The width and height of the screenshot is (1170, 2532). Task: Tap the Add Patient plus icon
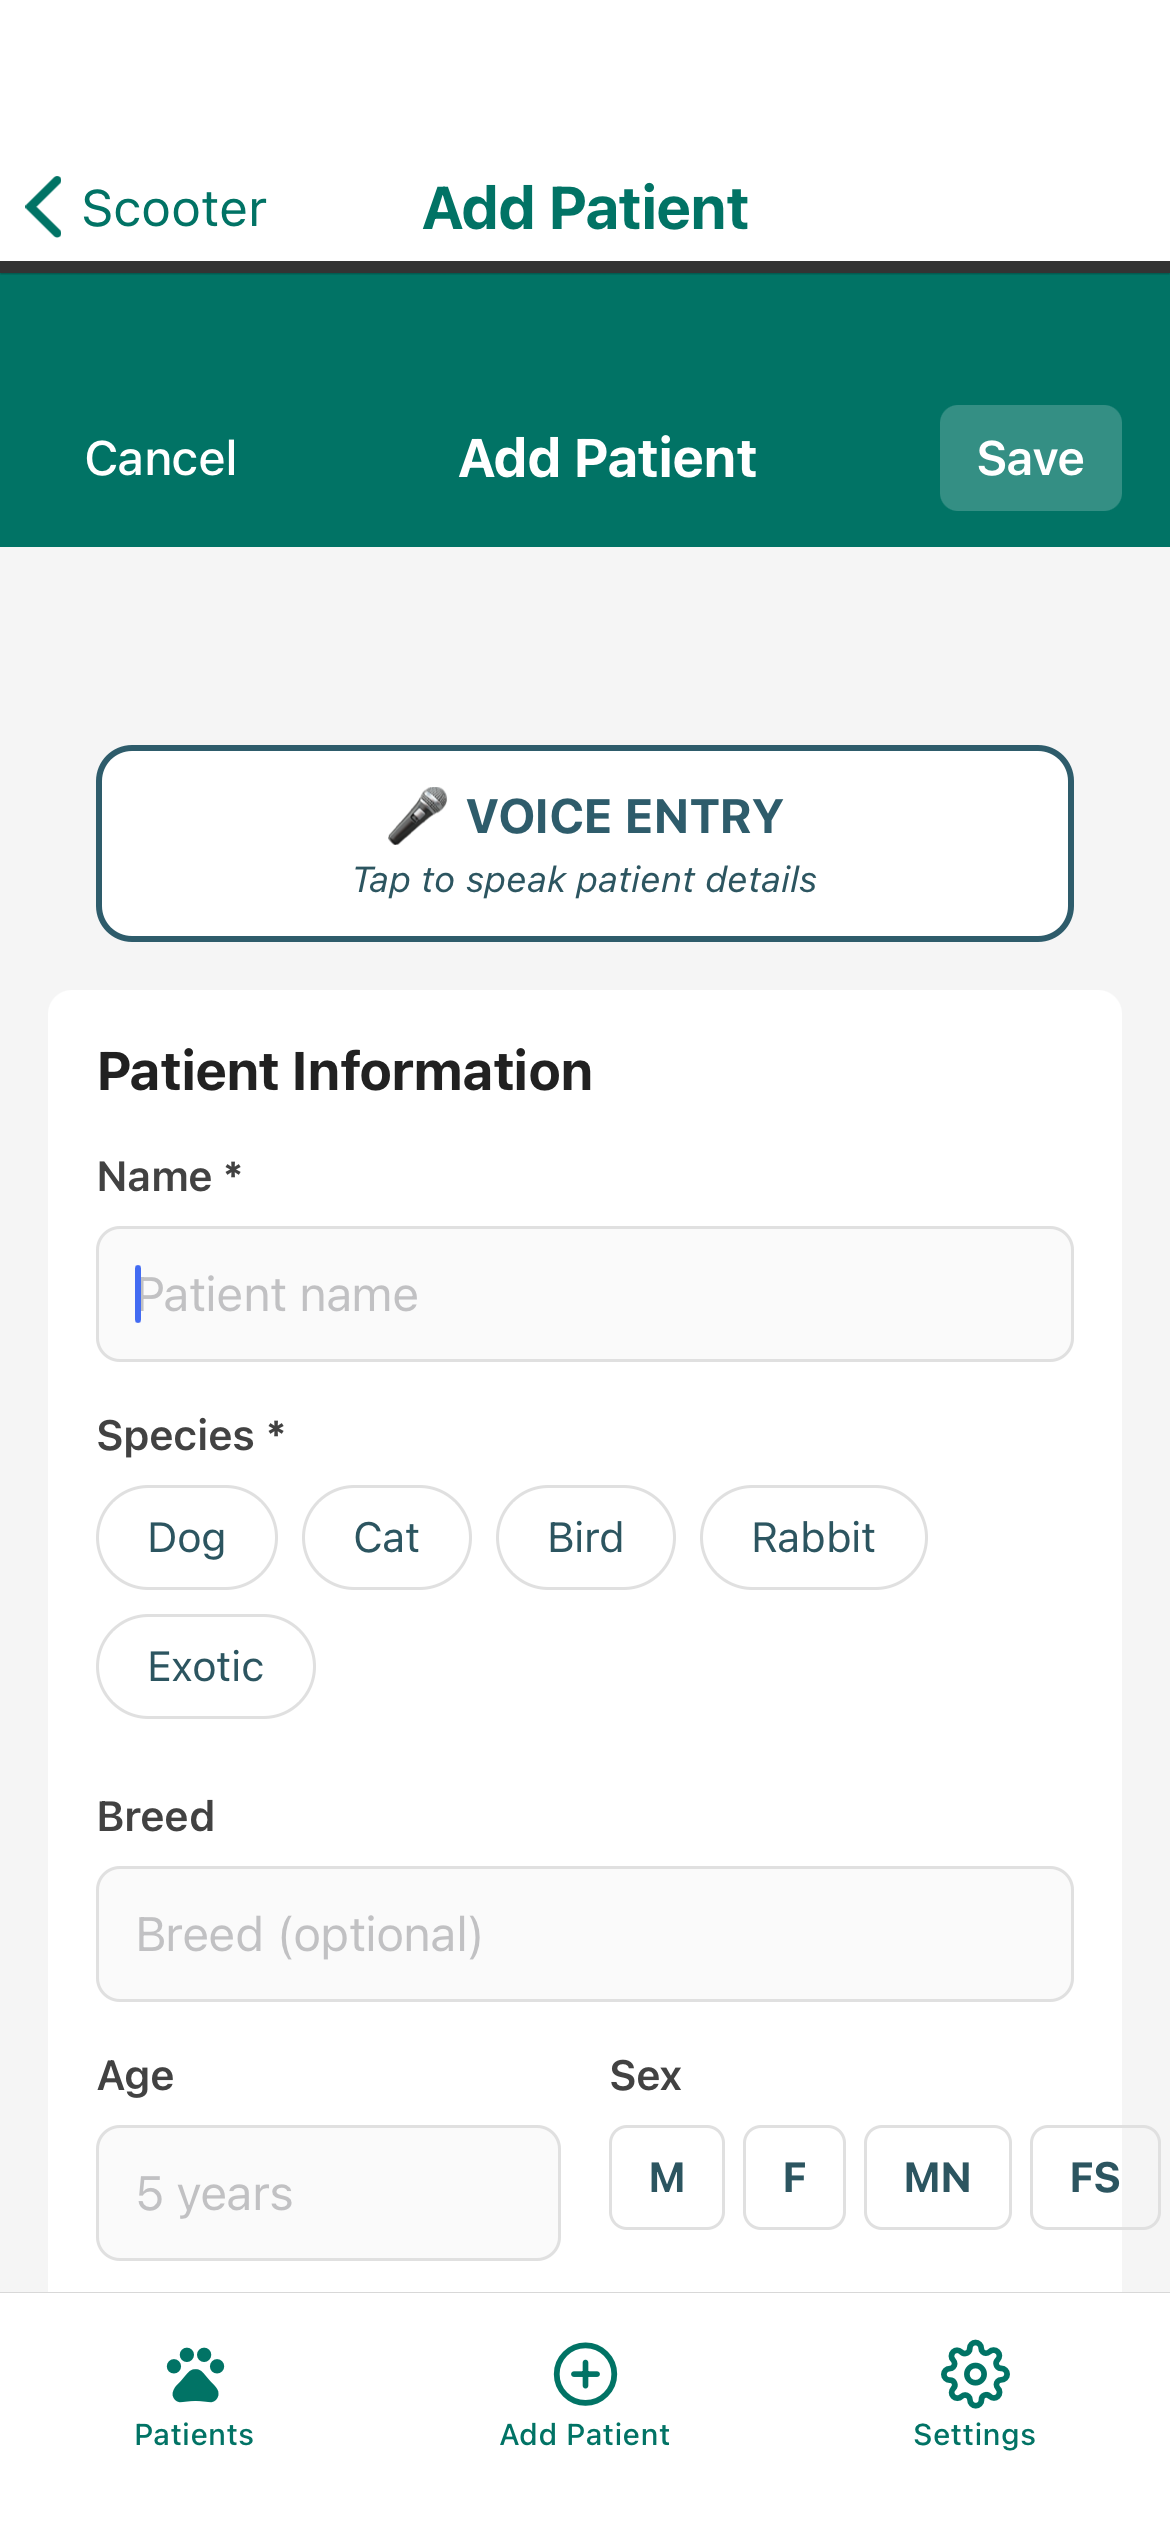(x=585, y=2375)
